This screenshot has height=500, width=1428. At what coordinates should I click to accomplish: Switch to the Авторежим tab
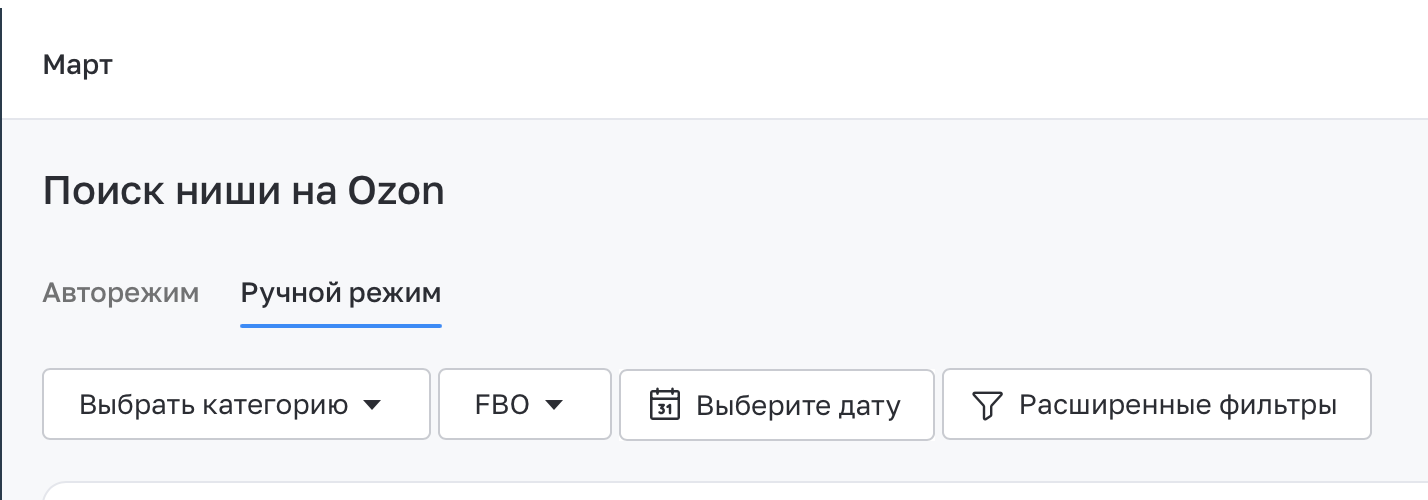[121, 293]
